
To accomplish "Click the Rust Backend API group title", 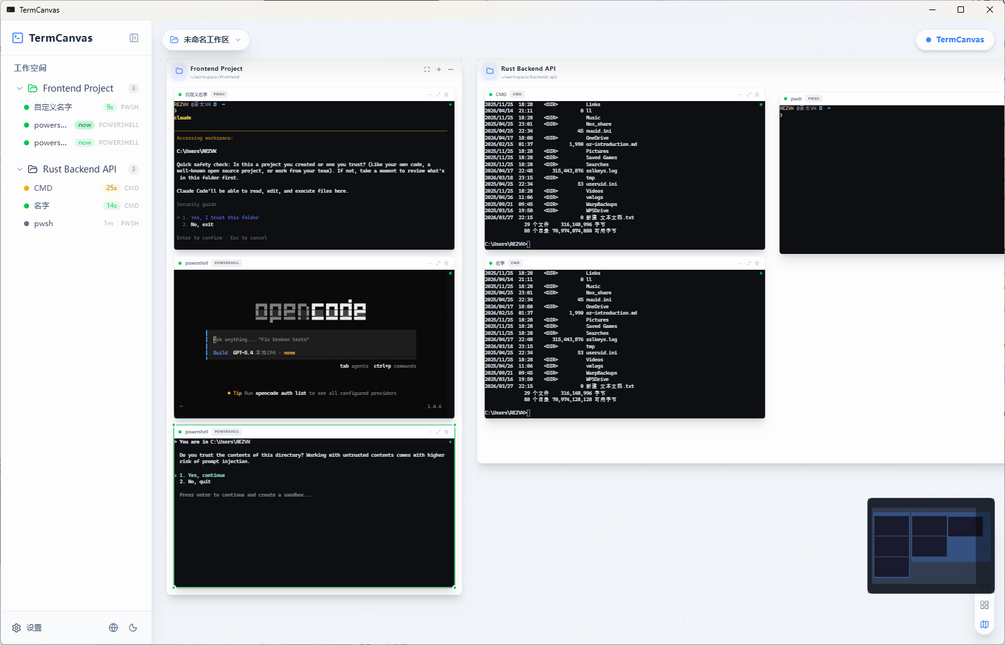I will [528, 69].
